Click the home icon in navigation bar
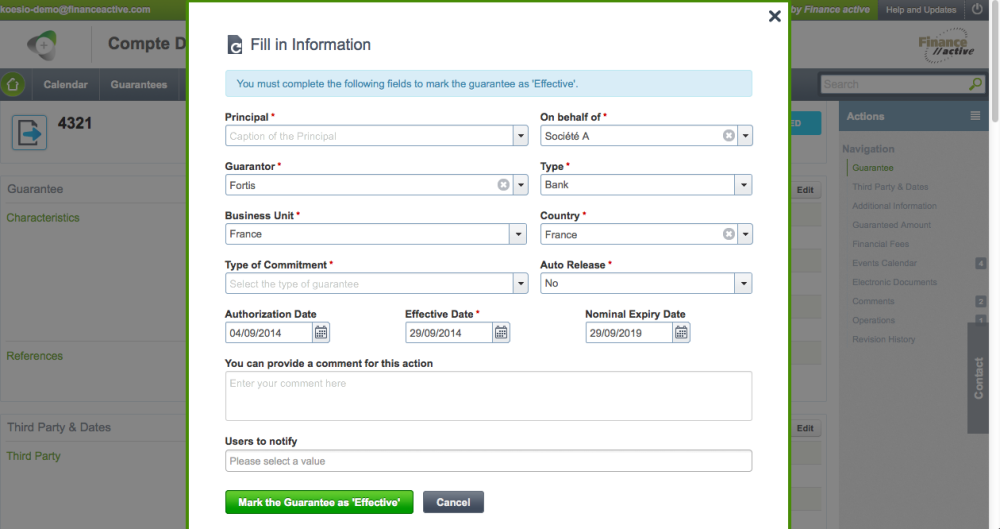Viewport: 1000px width, 529px height. pos(13,84)
